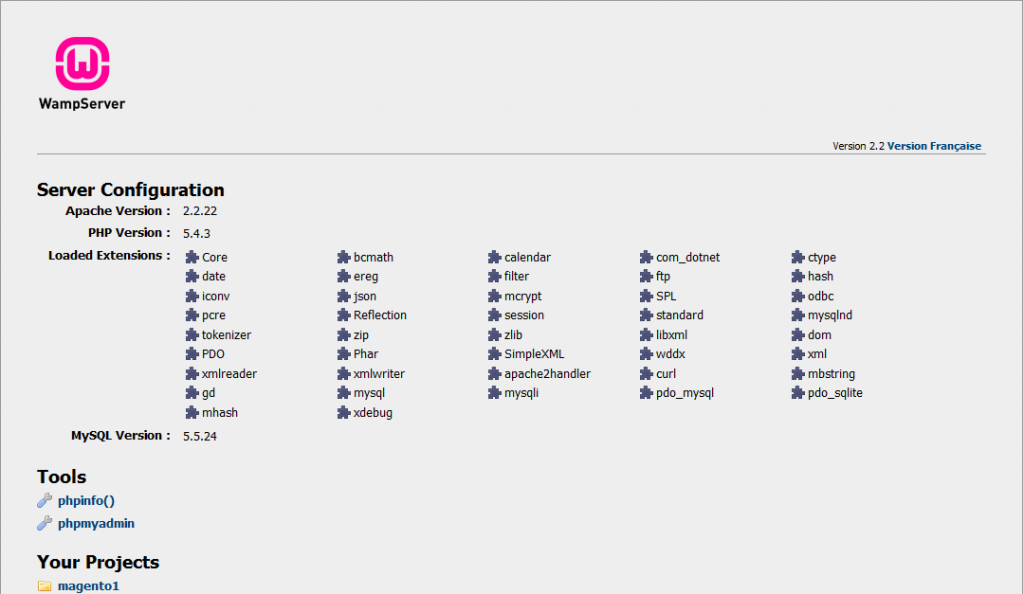Click the puzzle icon beside com_dotnet
1024x594 pixels.
tap(647, 257)
